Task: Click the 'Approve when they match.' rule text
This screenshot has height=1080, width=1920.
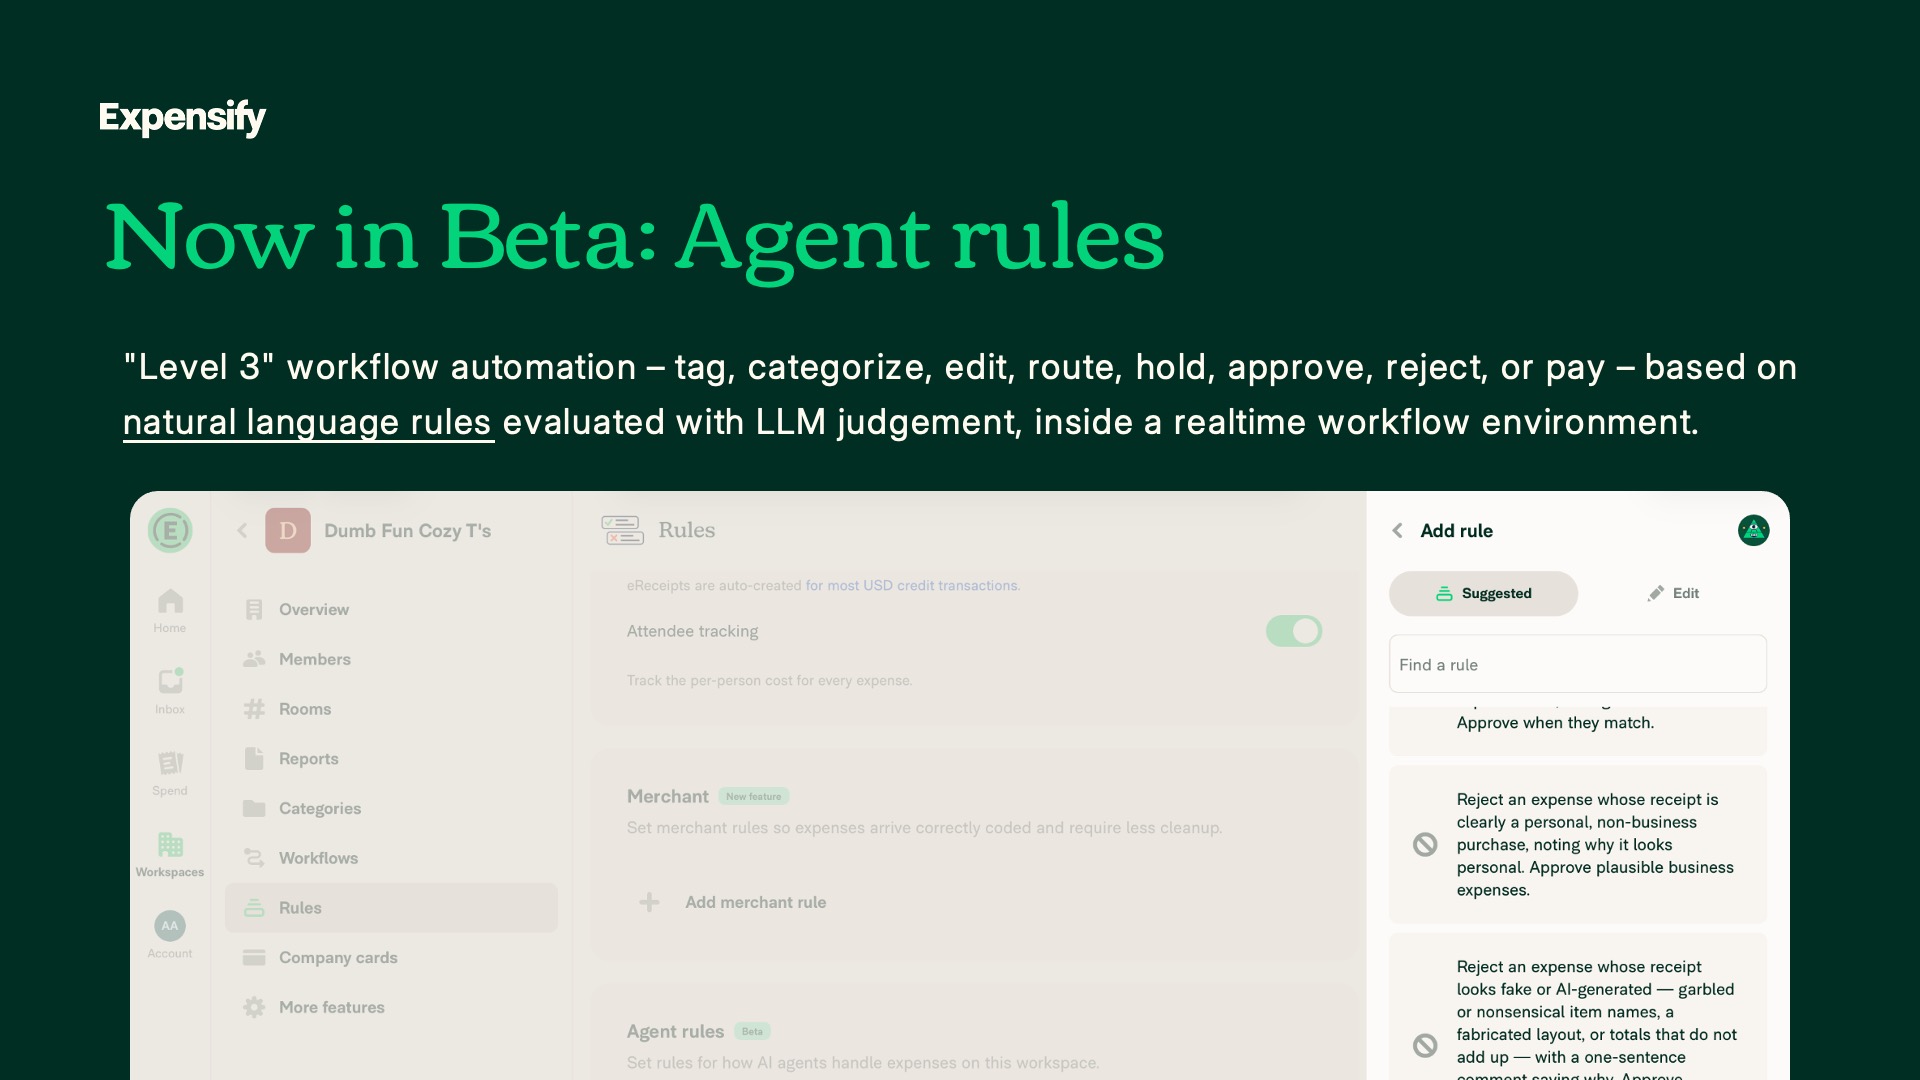Action: point(1555,723)
